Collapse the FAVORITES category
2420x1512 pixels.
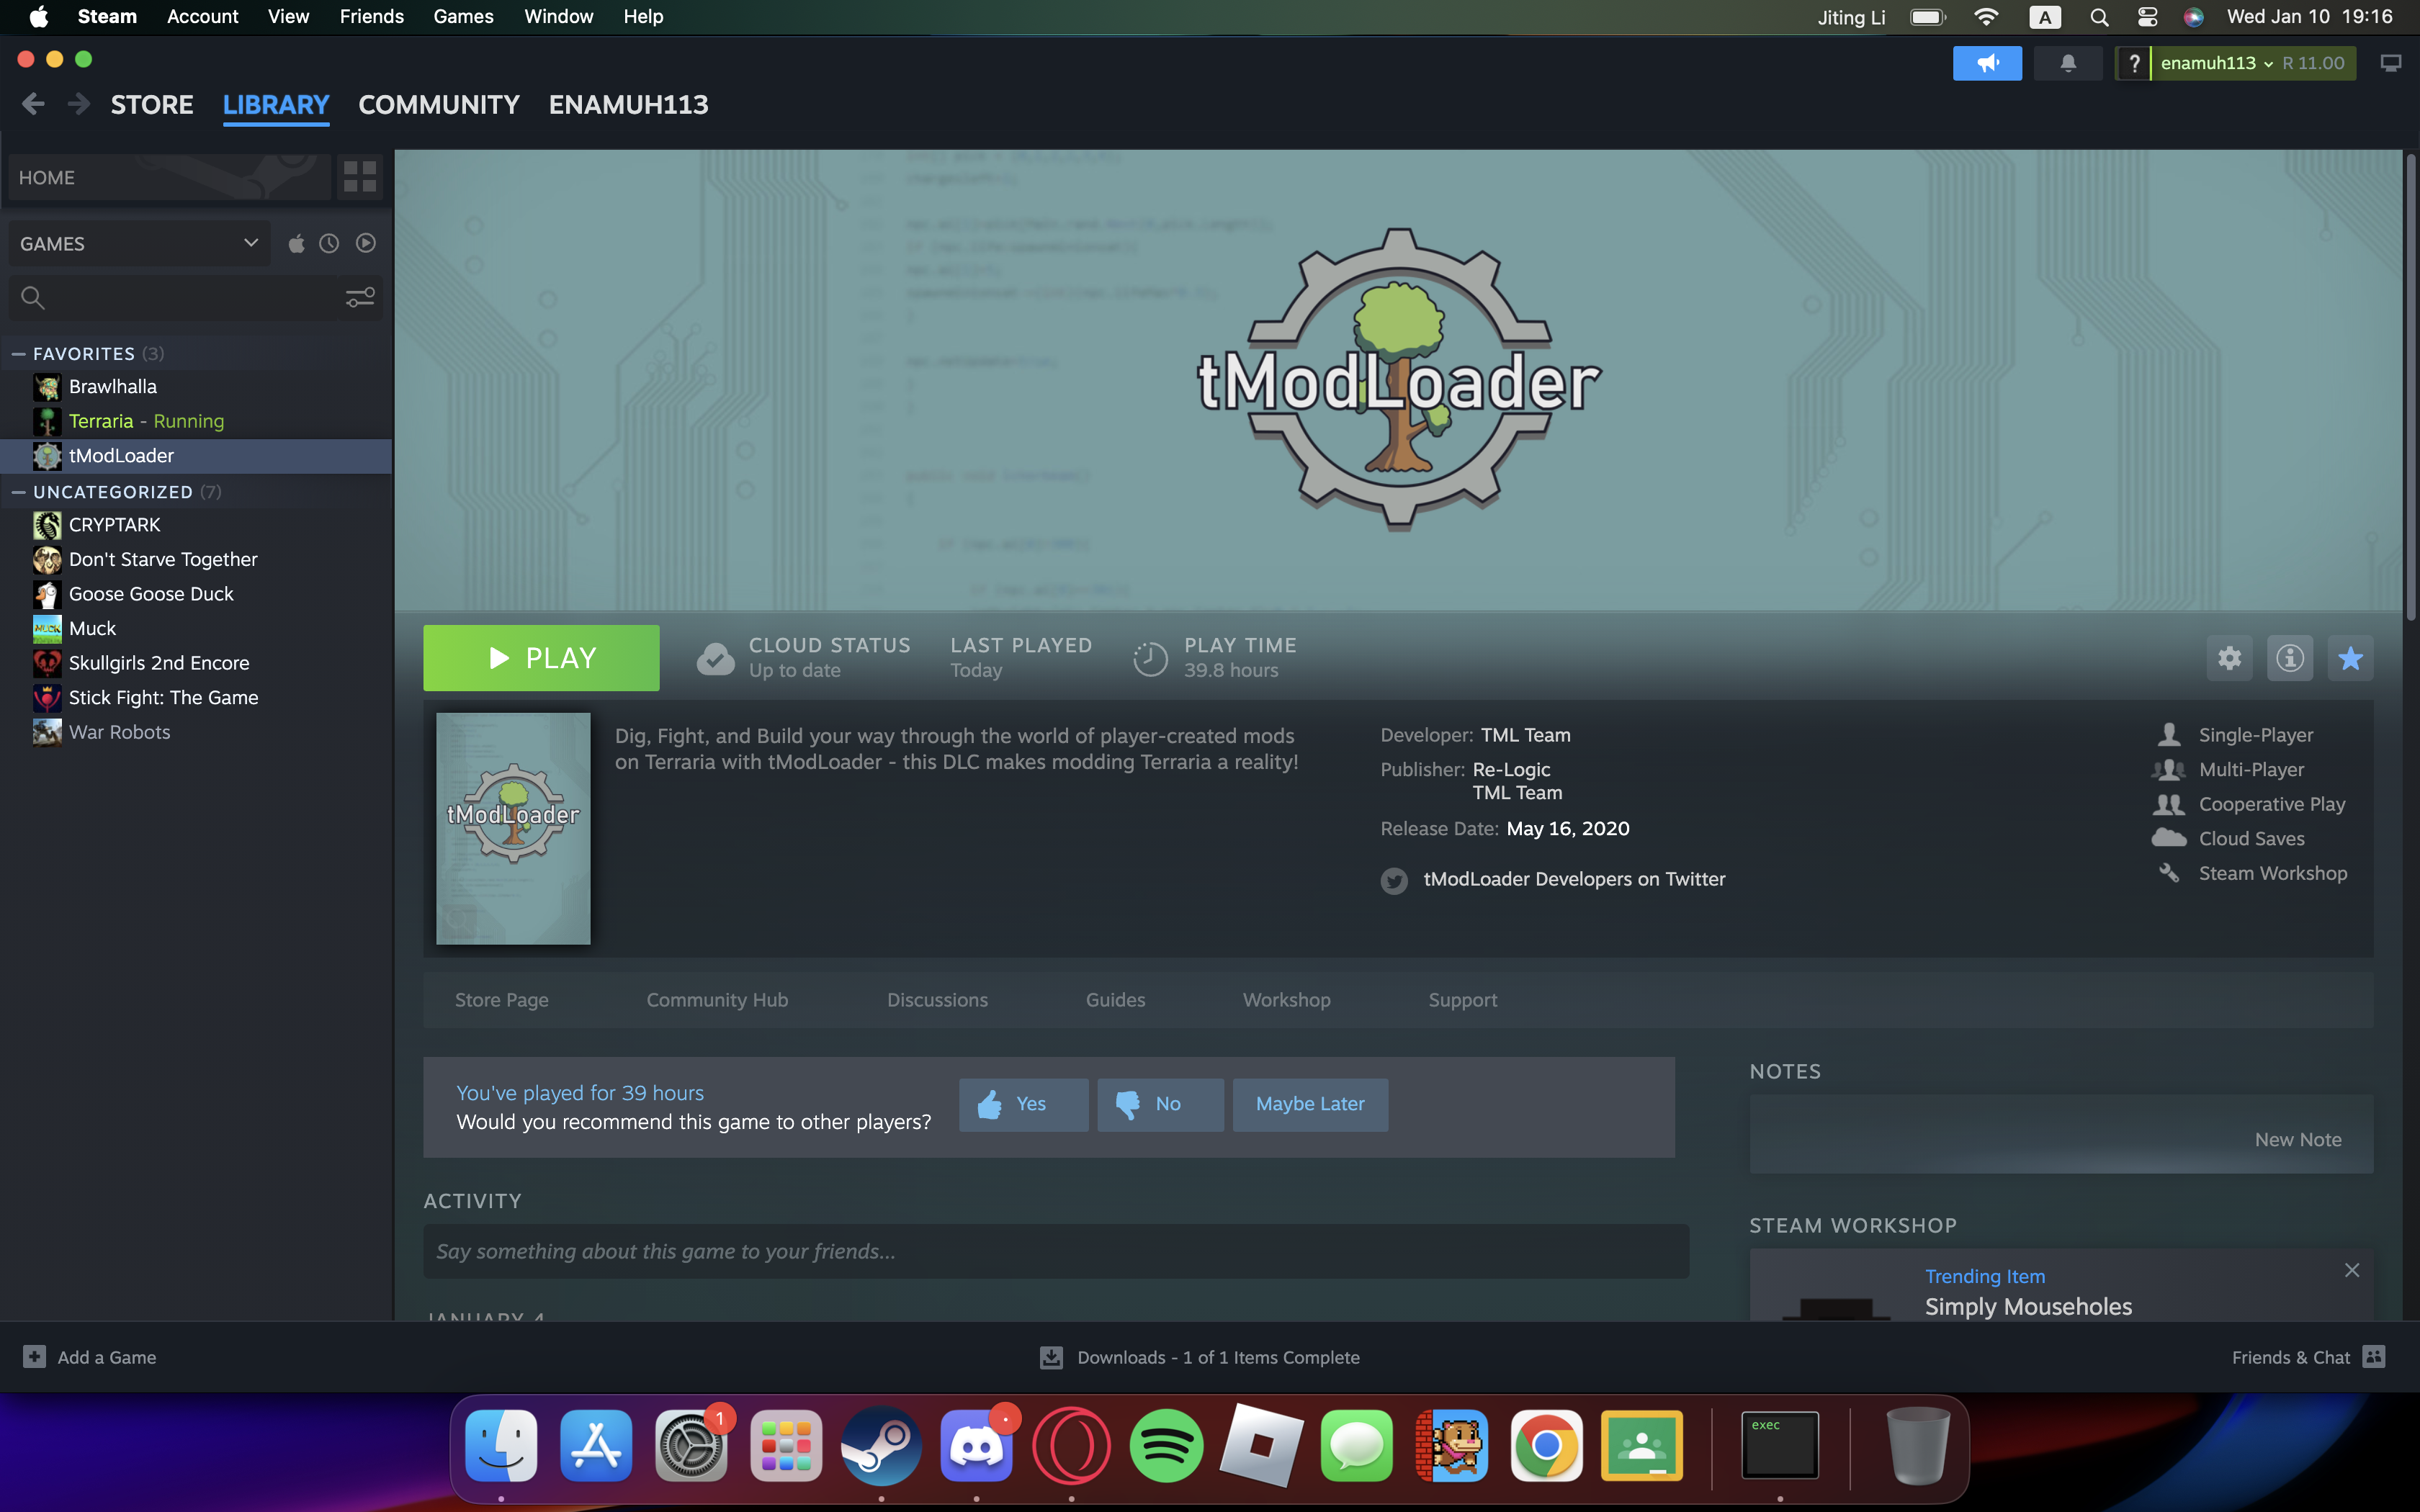pos(18,353)
